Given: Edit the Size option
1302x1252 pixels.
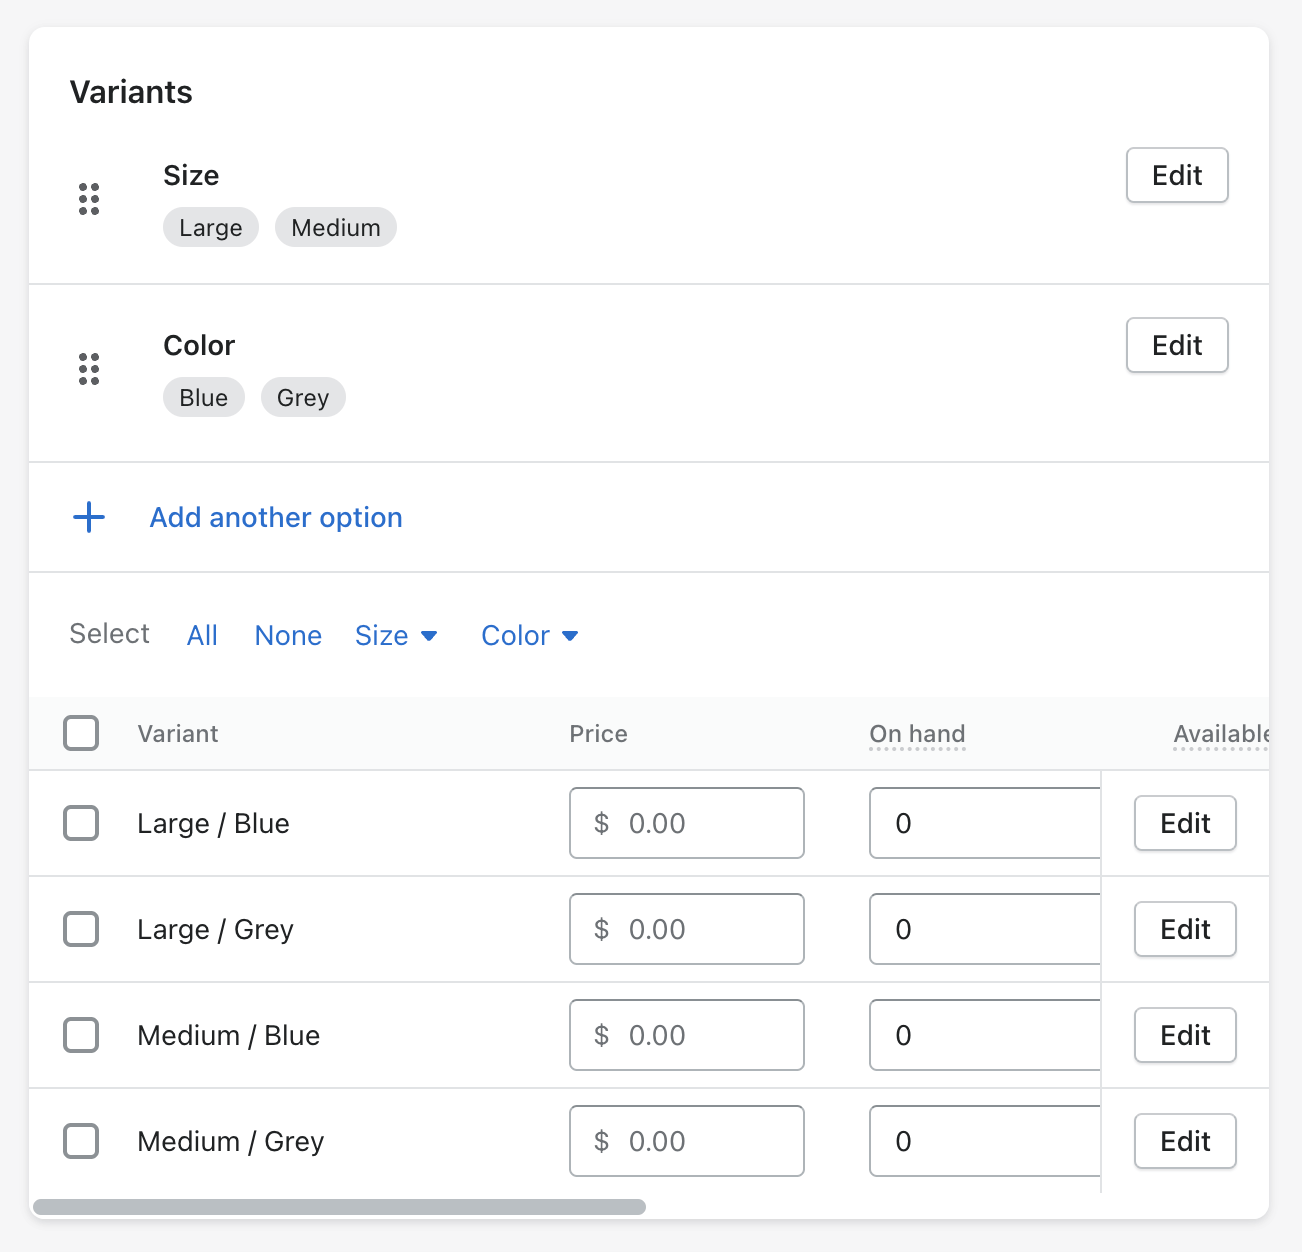Looking at the screenshot, I should pos(1177,175).
